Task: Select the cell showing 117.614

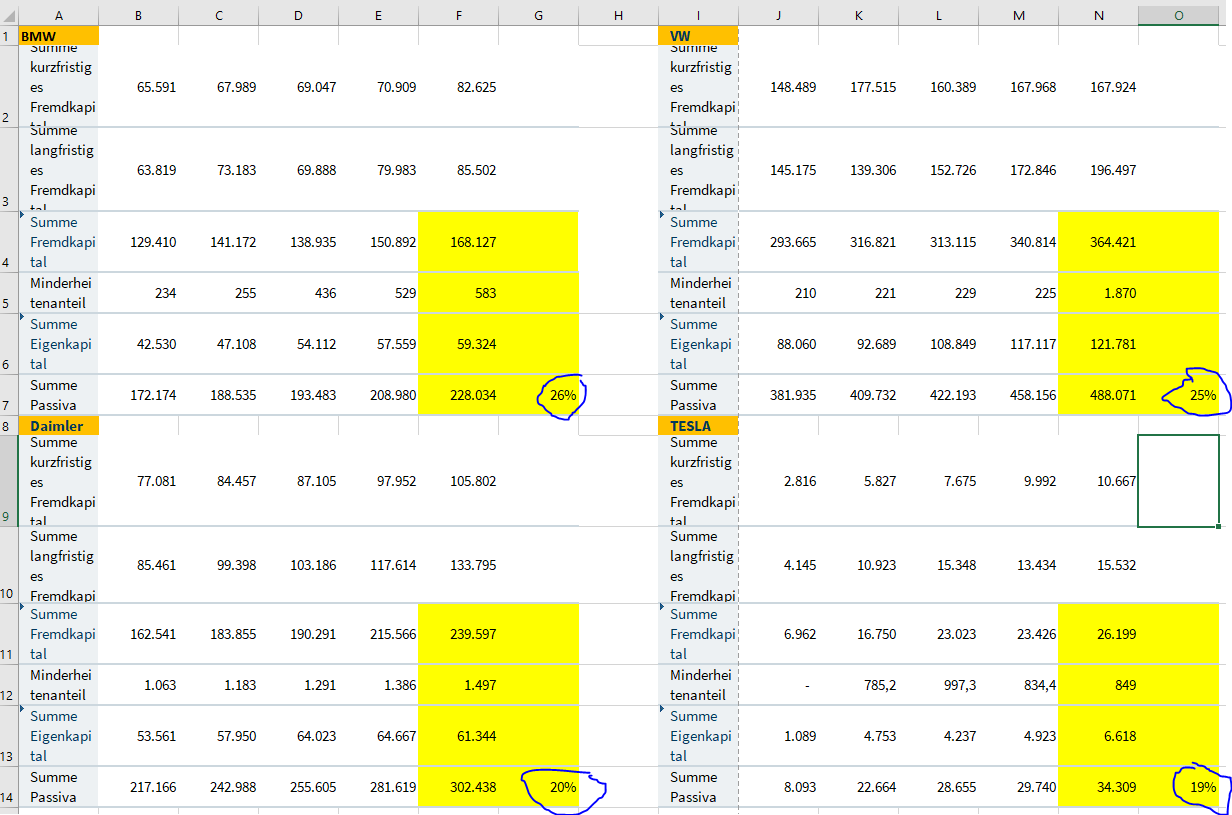Action: pyautogui.click(x=378, y=565)
